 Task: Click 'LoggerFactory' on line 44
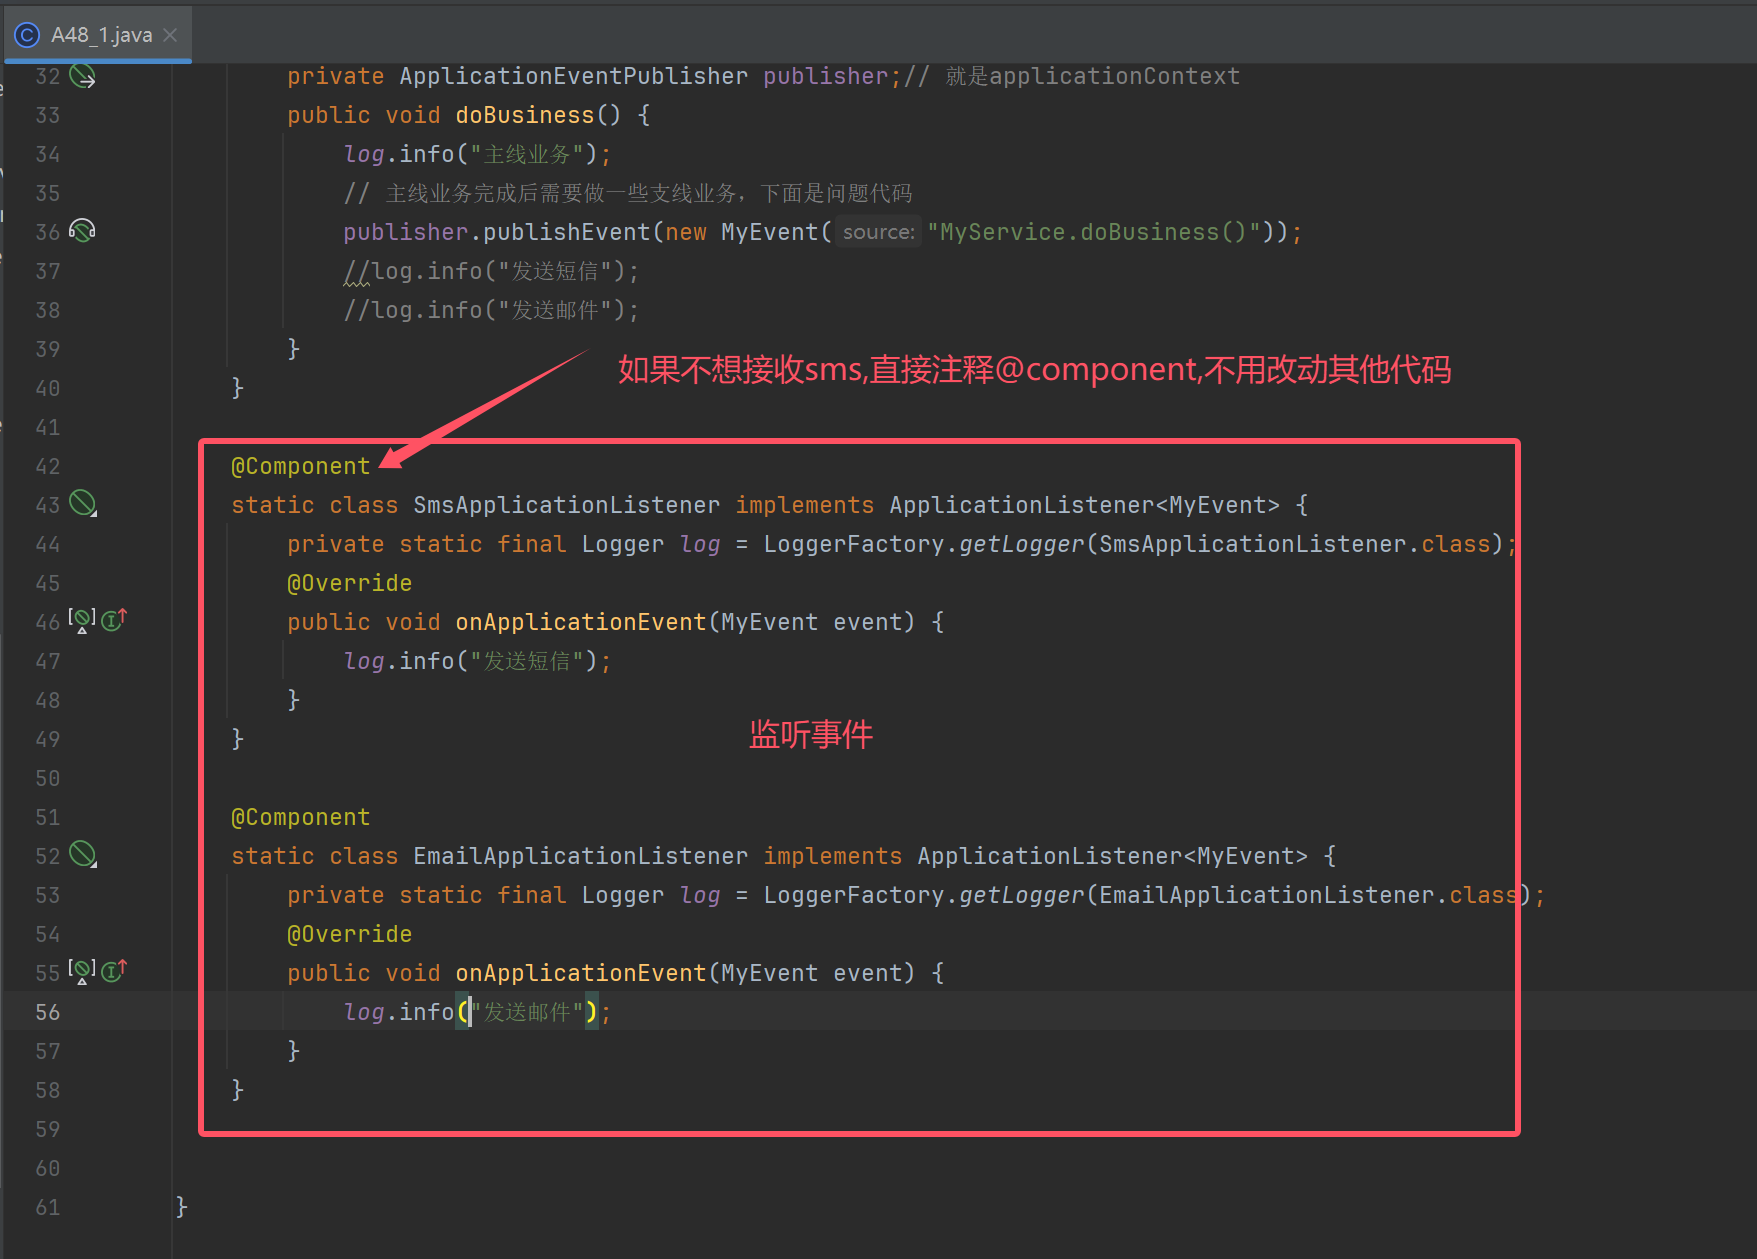853,544
